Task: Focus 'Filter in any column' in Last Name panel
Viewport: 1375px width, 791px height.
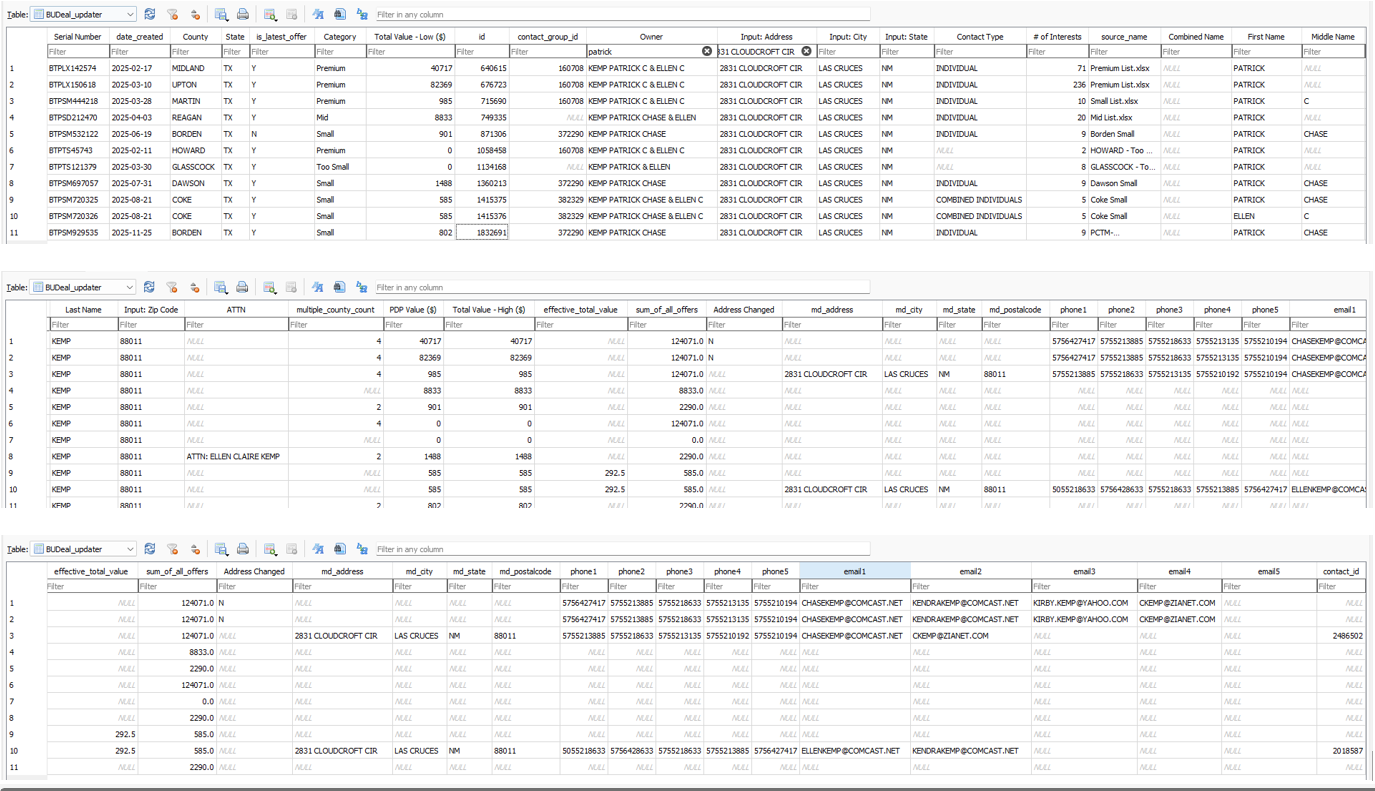Action: 621,287
